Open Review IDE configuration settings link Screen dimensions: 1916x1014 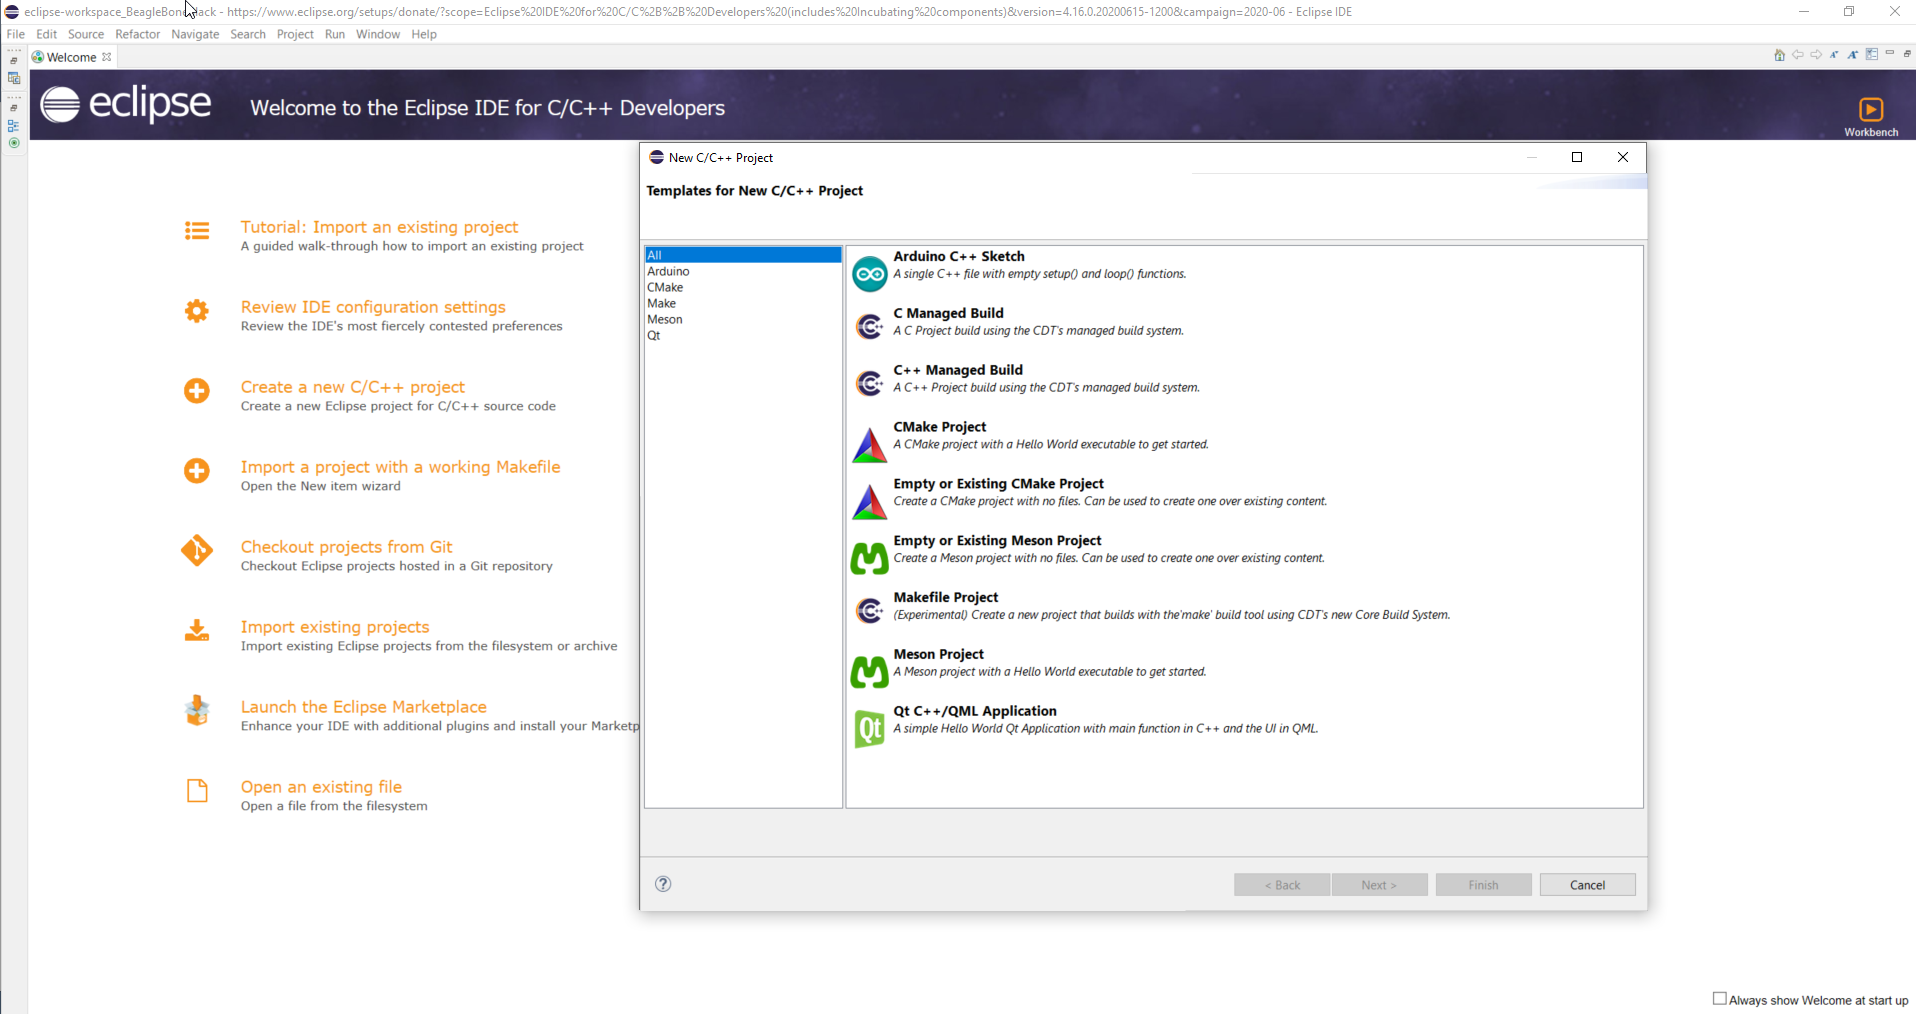373,307
